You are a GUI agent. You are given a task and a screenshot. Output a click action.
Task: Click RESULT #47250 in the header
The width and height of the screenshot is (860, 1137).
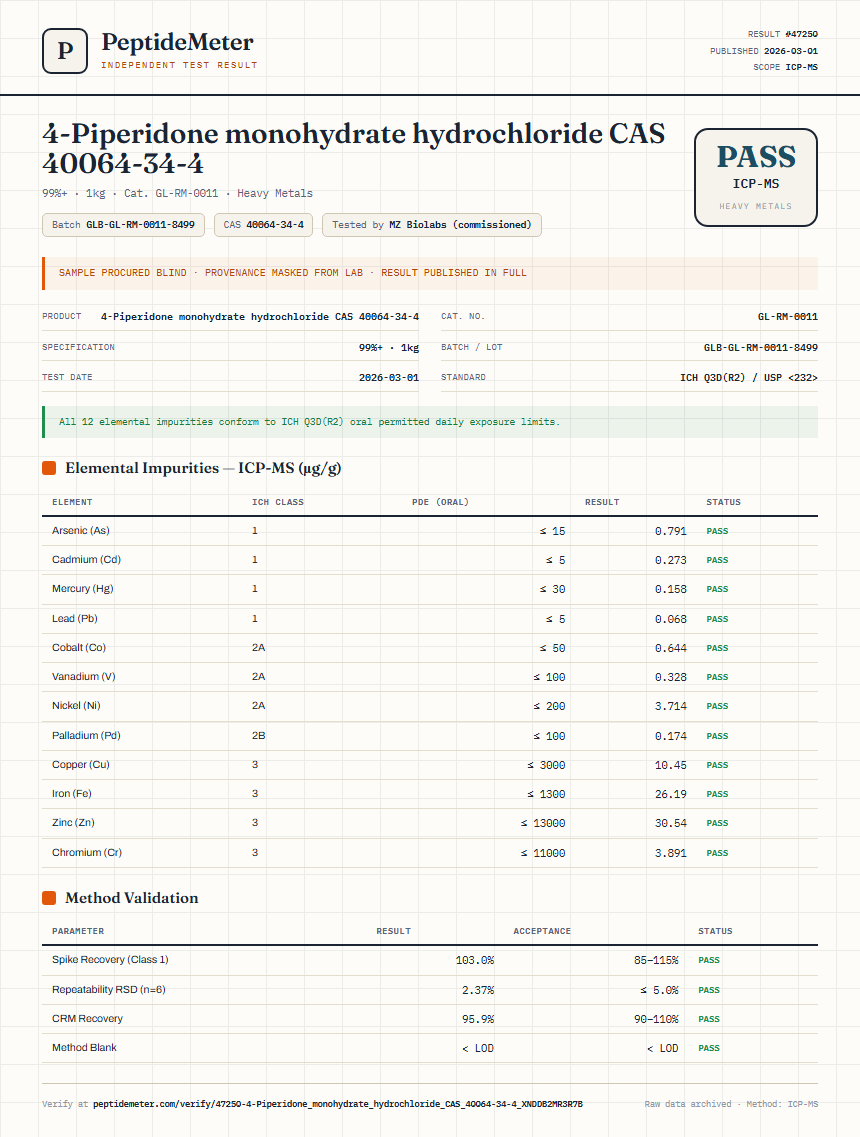tap(782, 34)
